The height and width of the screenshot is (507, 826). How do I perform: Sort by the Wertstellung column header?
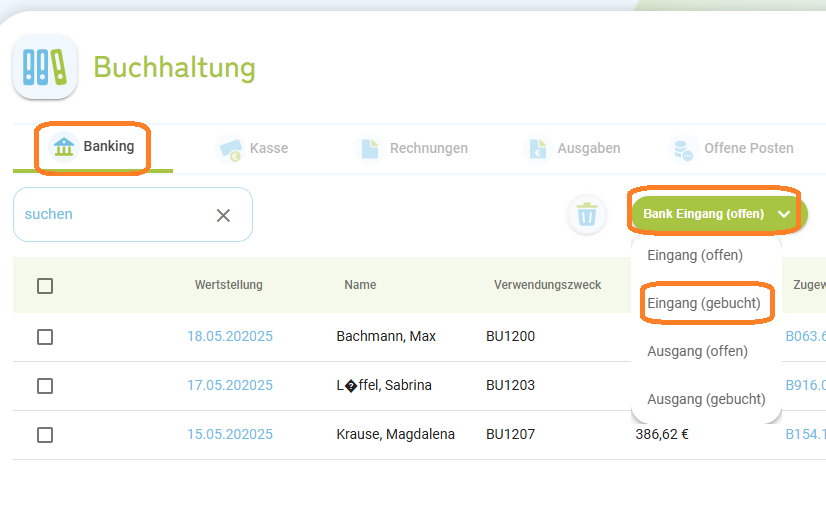point(229,285)
